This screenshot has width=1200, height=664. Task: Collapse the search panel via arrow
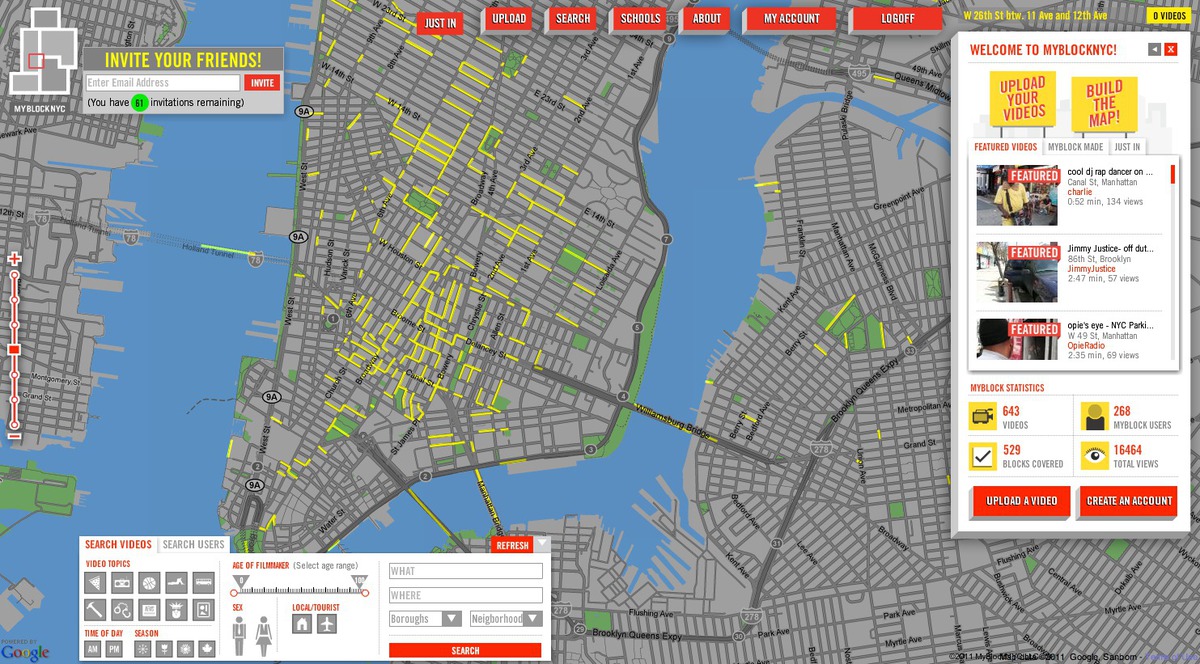(x=541, y=544)
